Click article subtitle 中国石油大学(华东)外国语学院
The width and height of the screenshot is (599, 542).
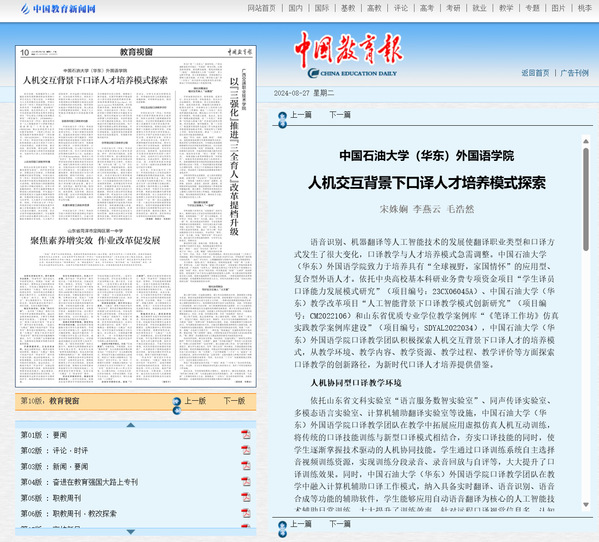click(x=427, y=156)
